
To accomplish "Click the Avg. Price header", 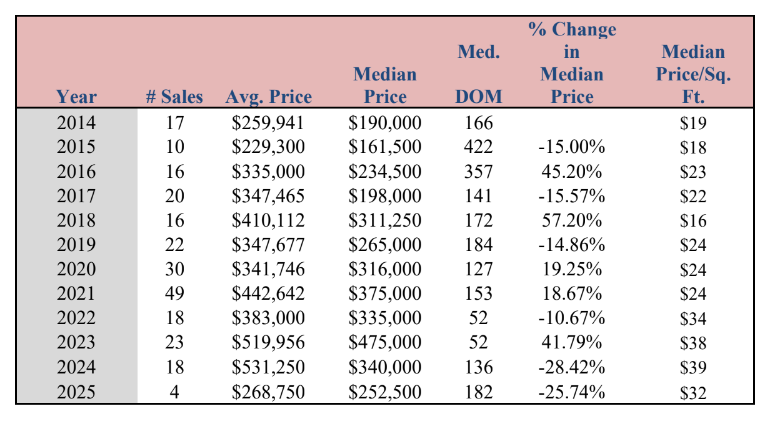I will coord(268,97).
